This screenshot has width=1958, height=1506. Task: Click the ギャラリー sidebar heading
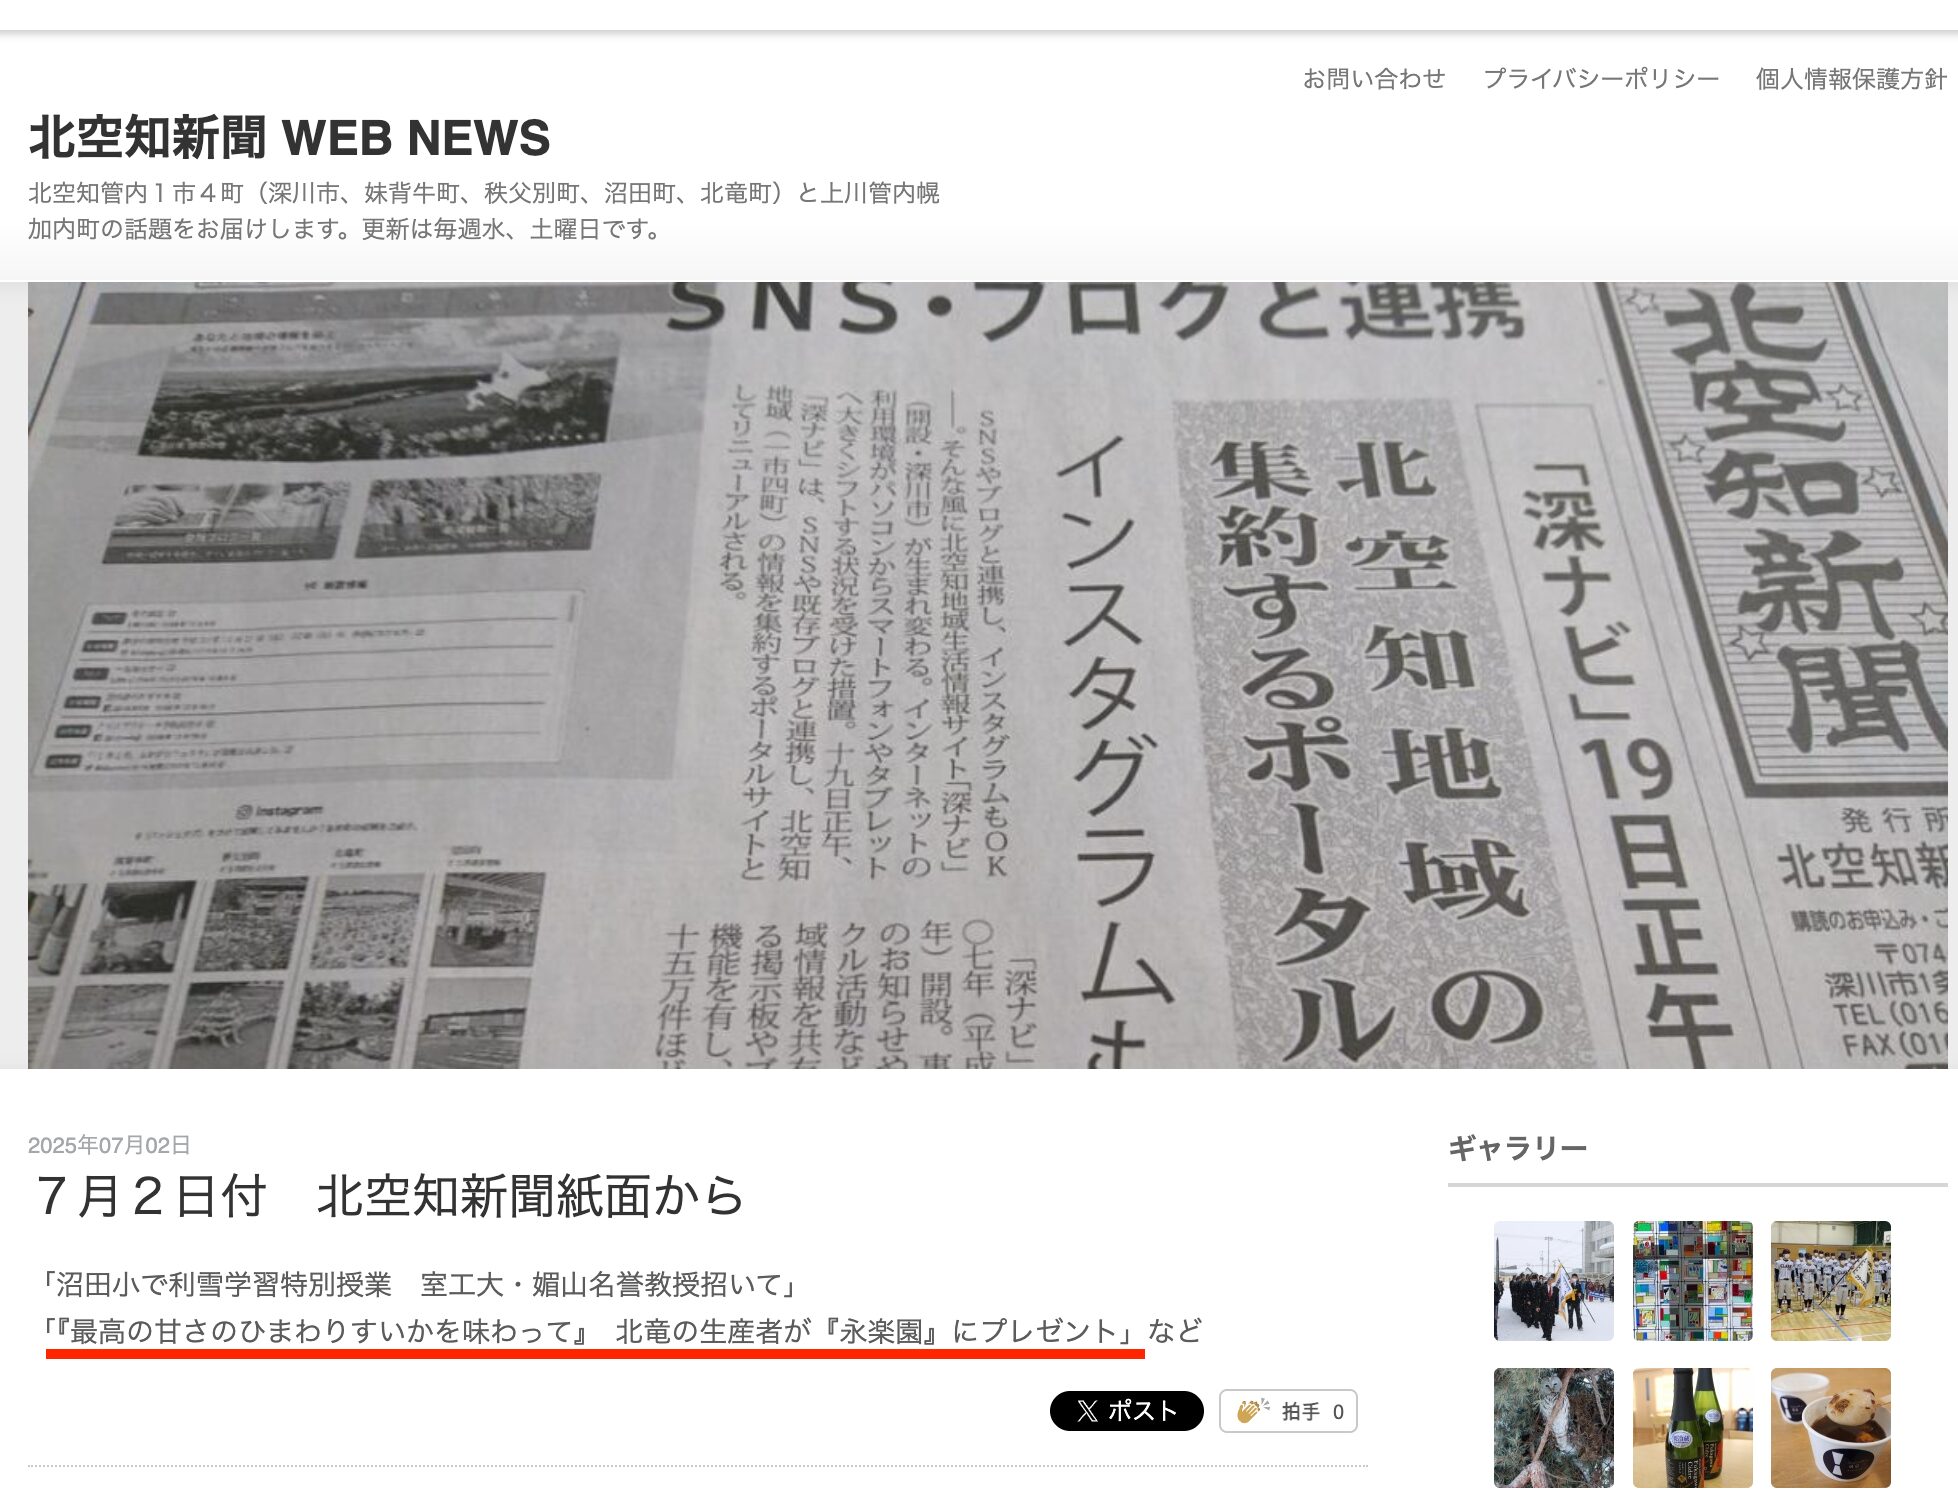[x=1517, y=1148]
